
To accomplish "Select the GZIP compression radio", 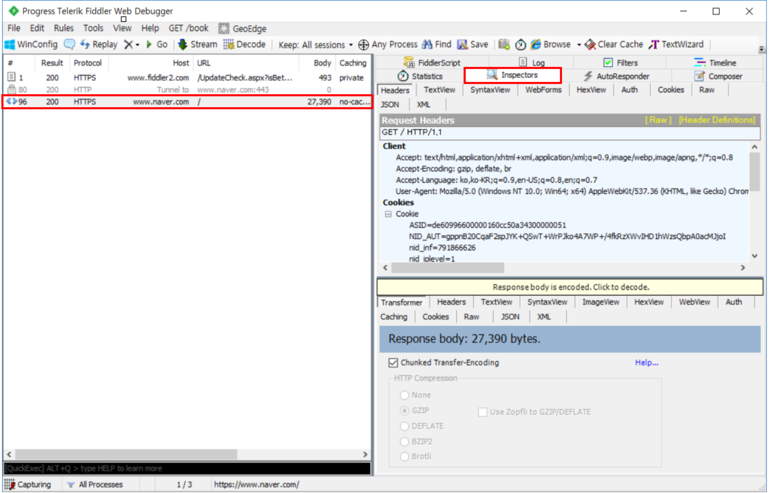I will 405,410.
